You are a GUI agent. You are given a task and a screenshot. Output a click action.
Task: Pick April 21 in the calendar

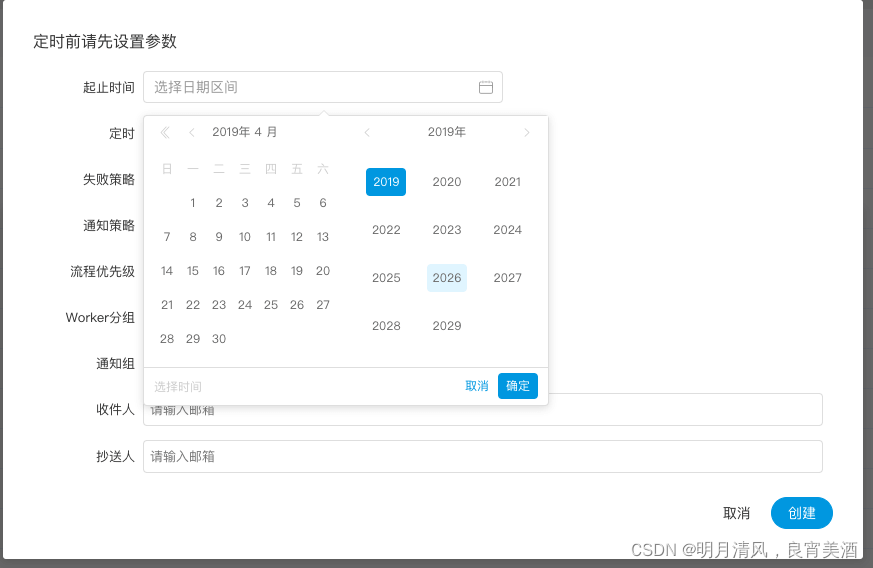coord(167,305)
